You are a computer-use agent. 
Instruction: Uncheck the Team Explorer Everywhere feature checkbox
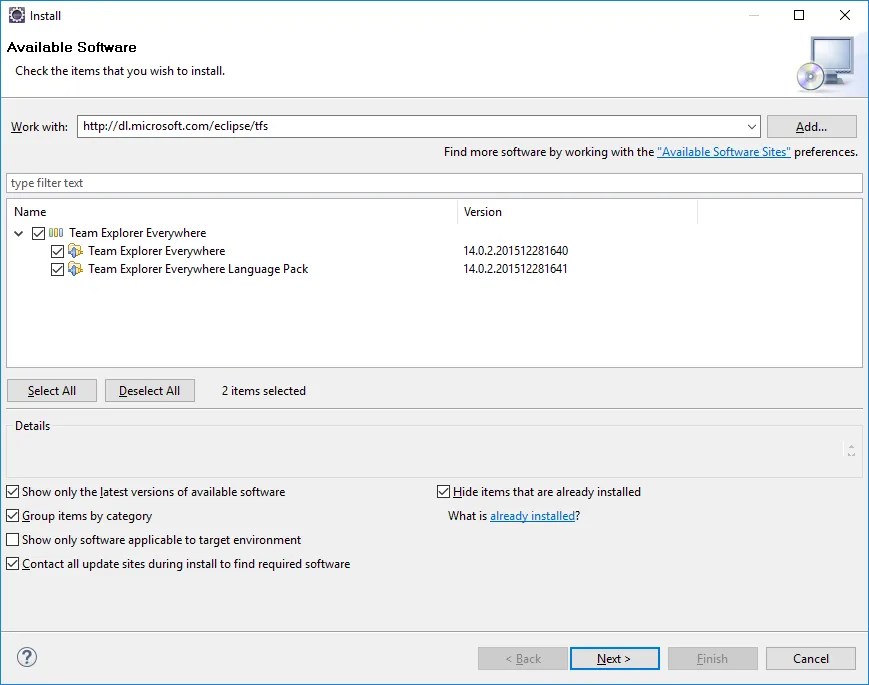tap(57, 252)
